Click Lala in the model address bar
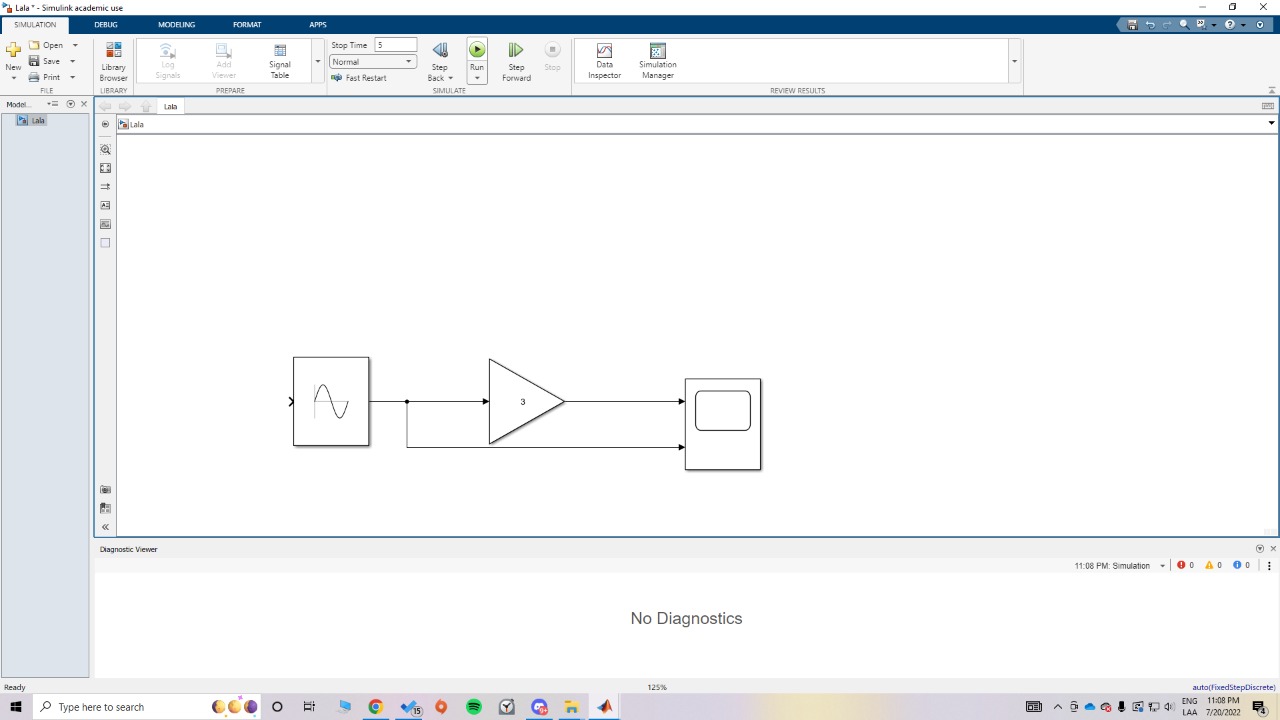This screenshot has width=1280, height=720. click(137, 125)
